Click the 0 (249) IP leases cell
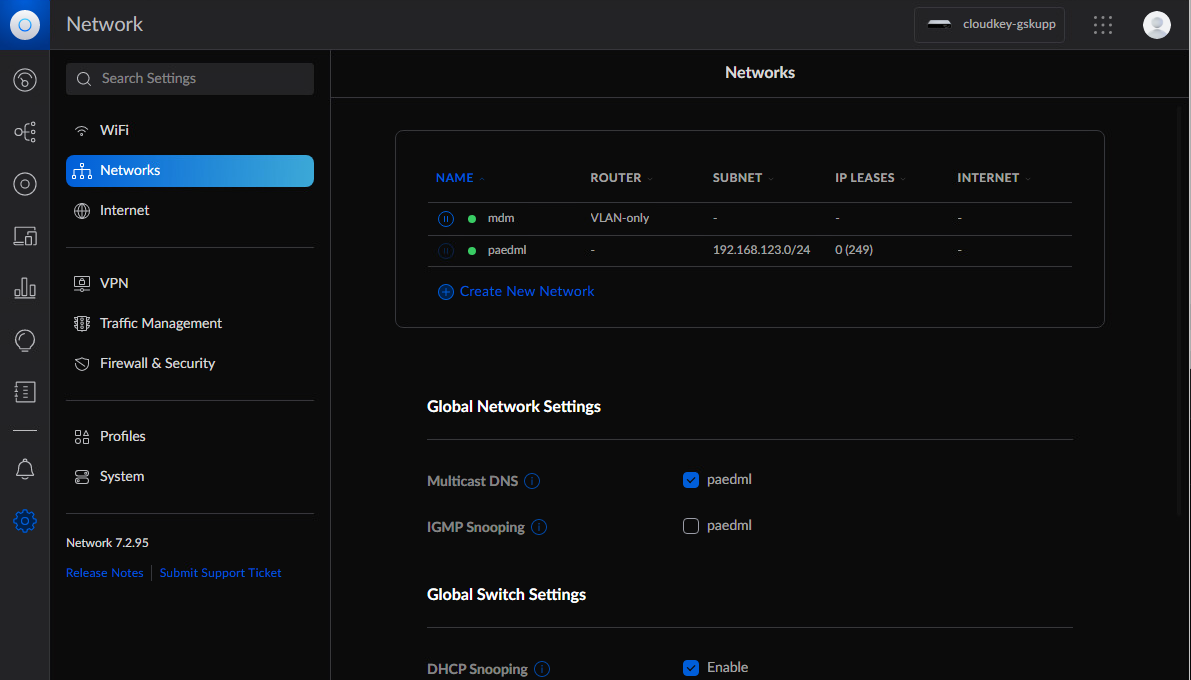 point(854,250)
